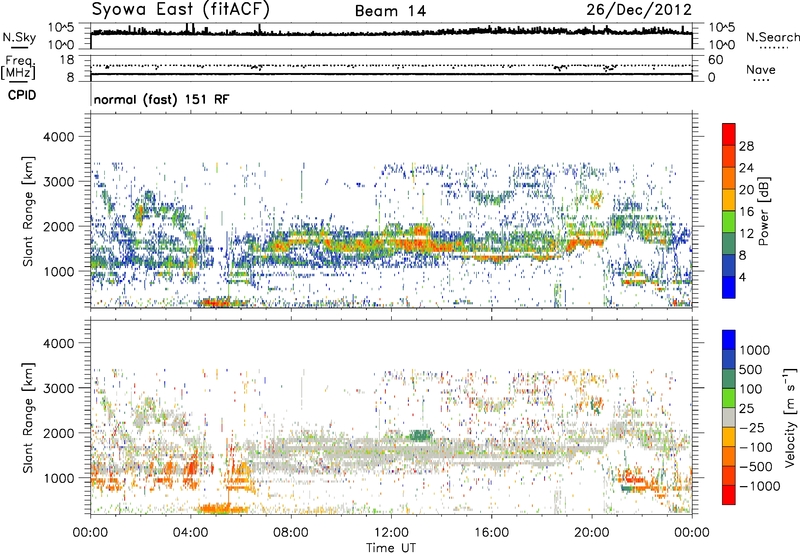Click the 'Time UT' axis label
This screenshot has width=800, height=554.
tap(391, 548)
